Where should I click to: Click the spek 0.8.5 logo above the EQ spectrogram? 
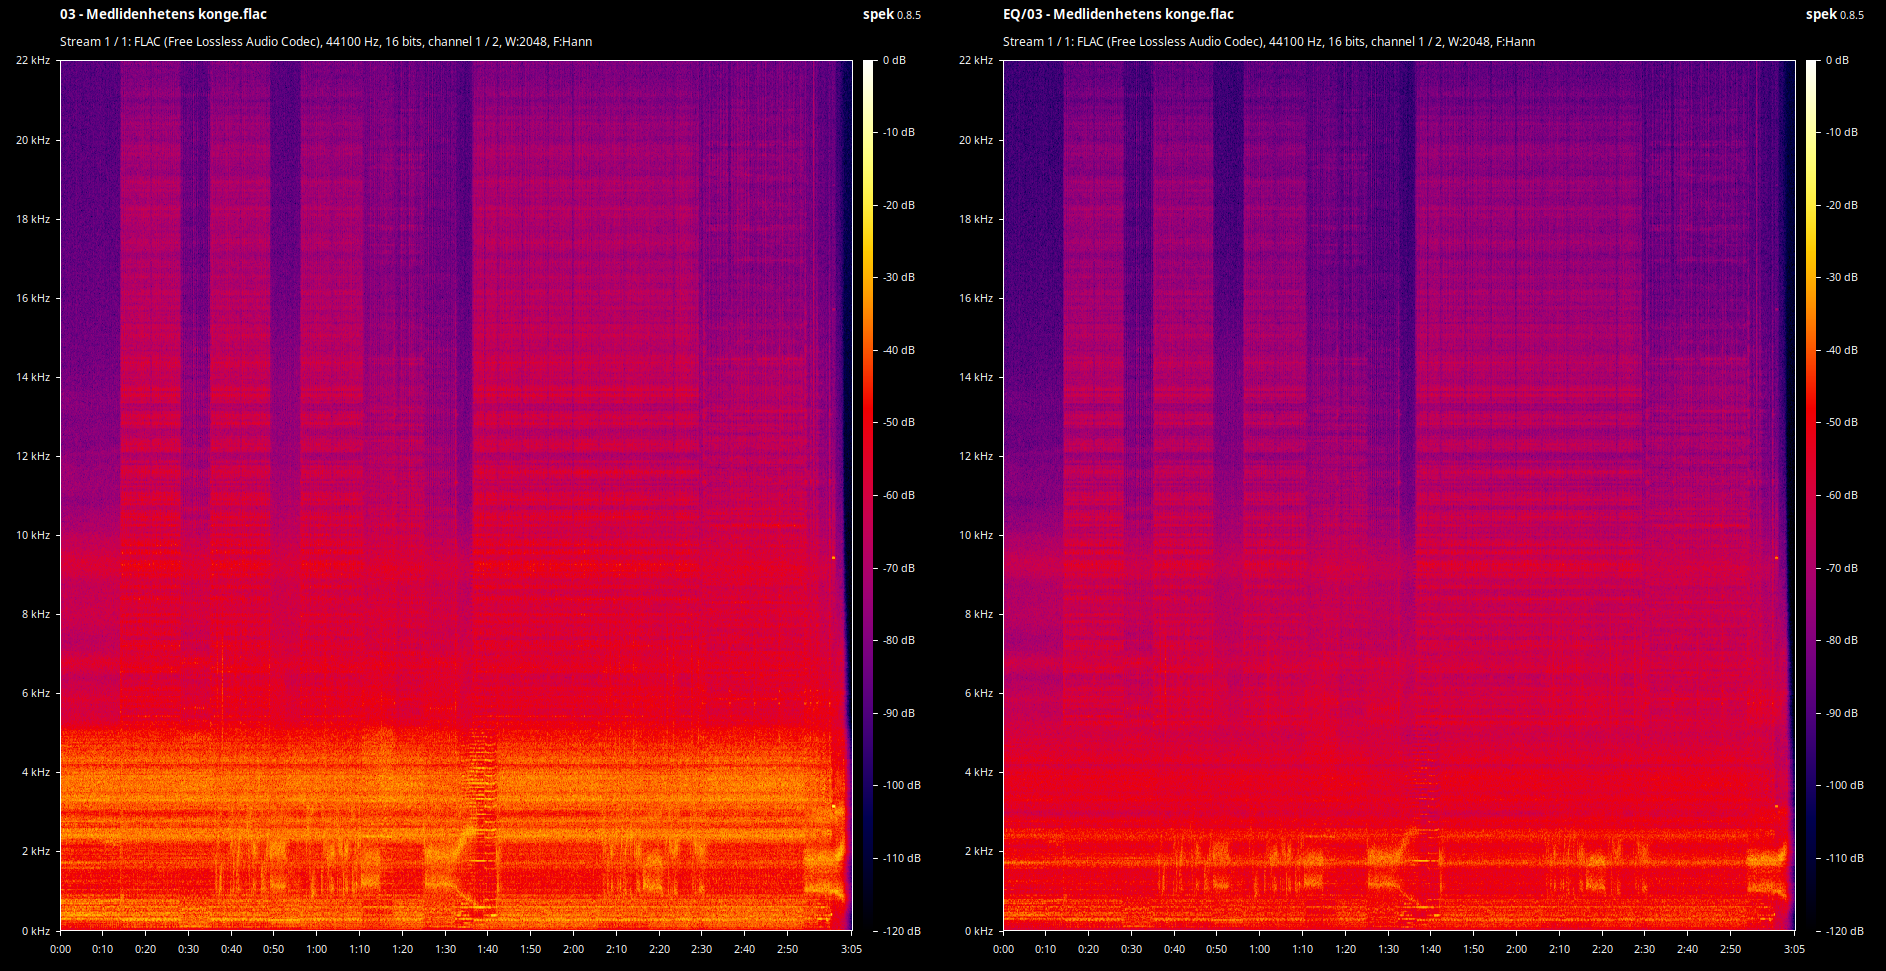[1835, 14]
